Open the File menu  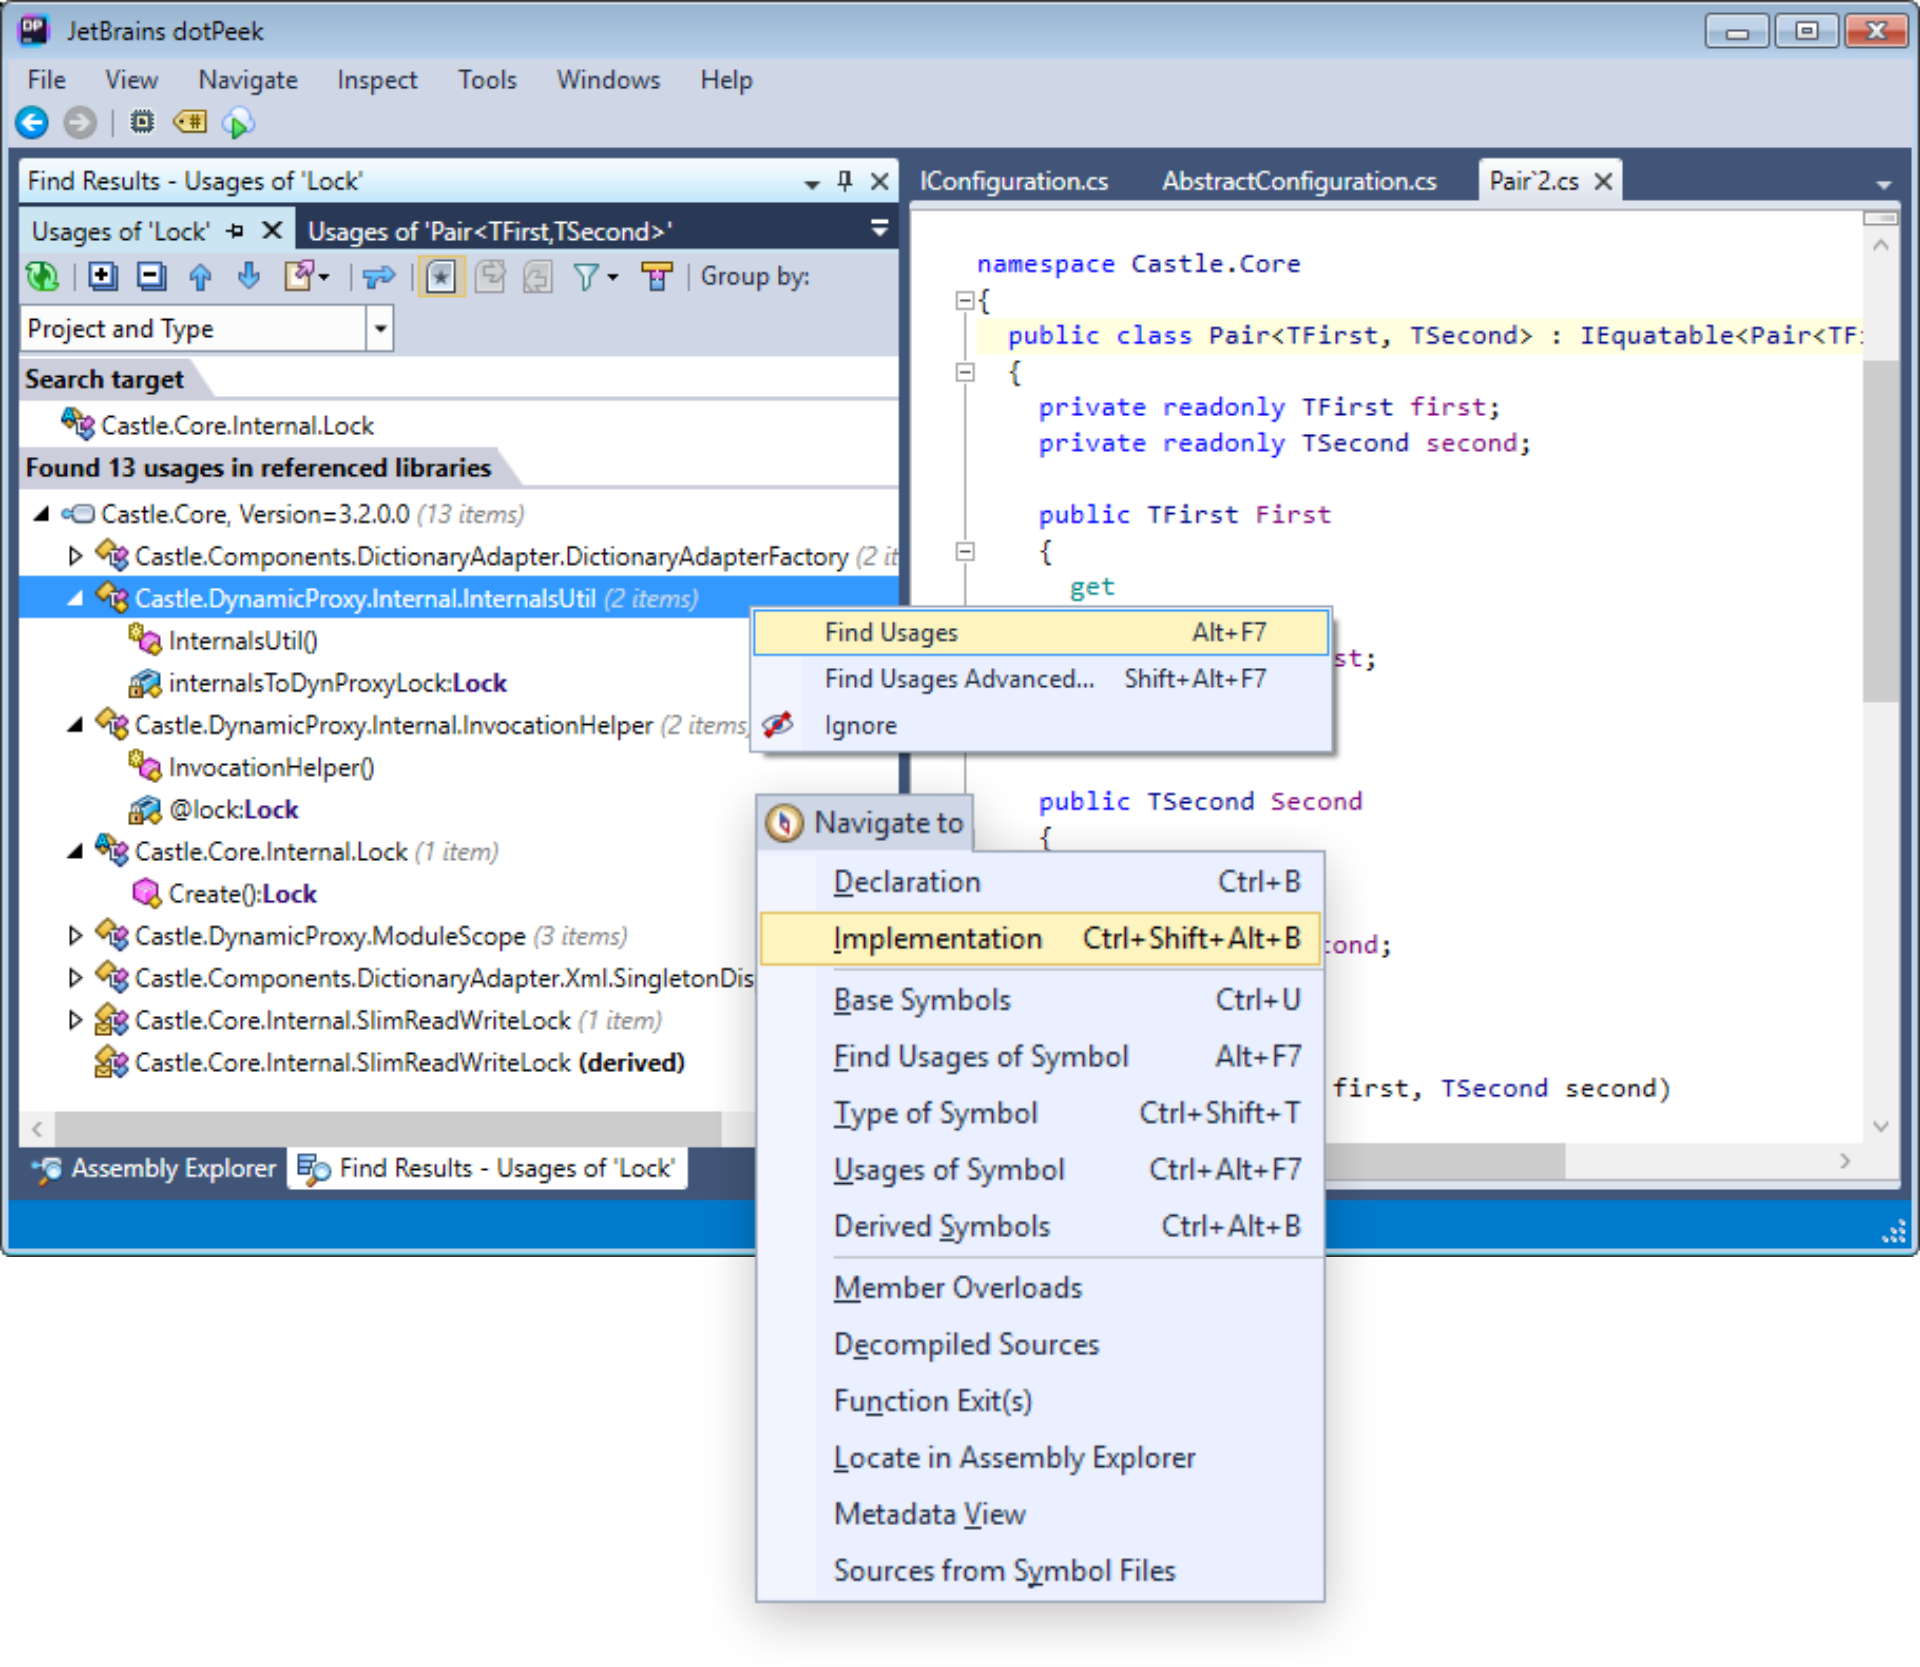click(x=47, y=80)
